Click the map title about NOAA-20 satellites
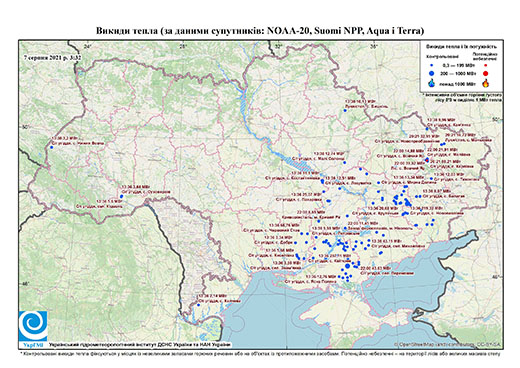The image size is (520, 368). coord(260,31)
